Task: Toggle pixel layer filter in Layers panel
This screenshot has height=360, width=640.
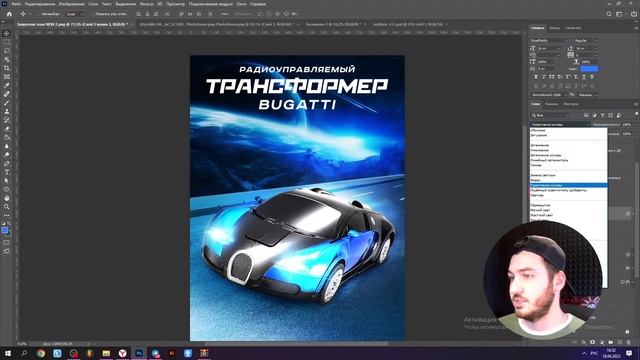Action: 586,116
